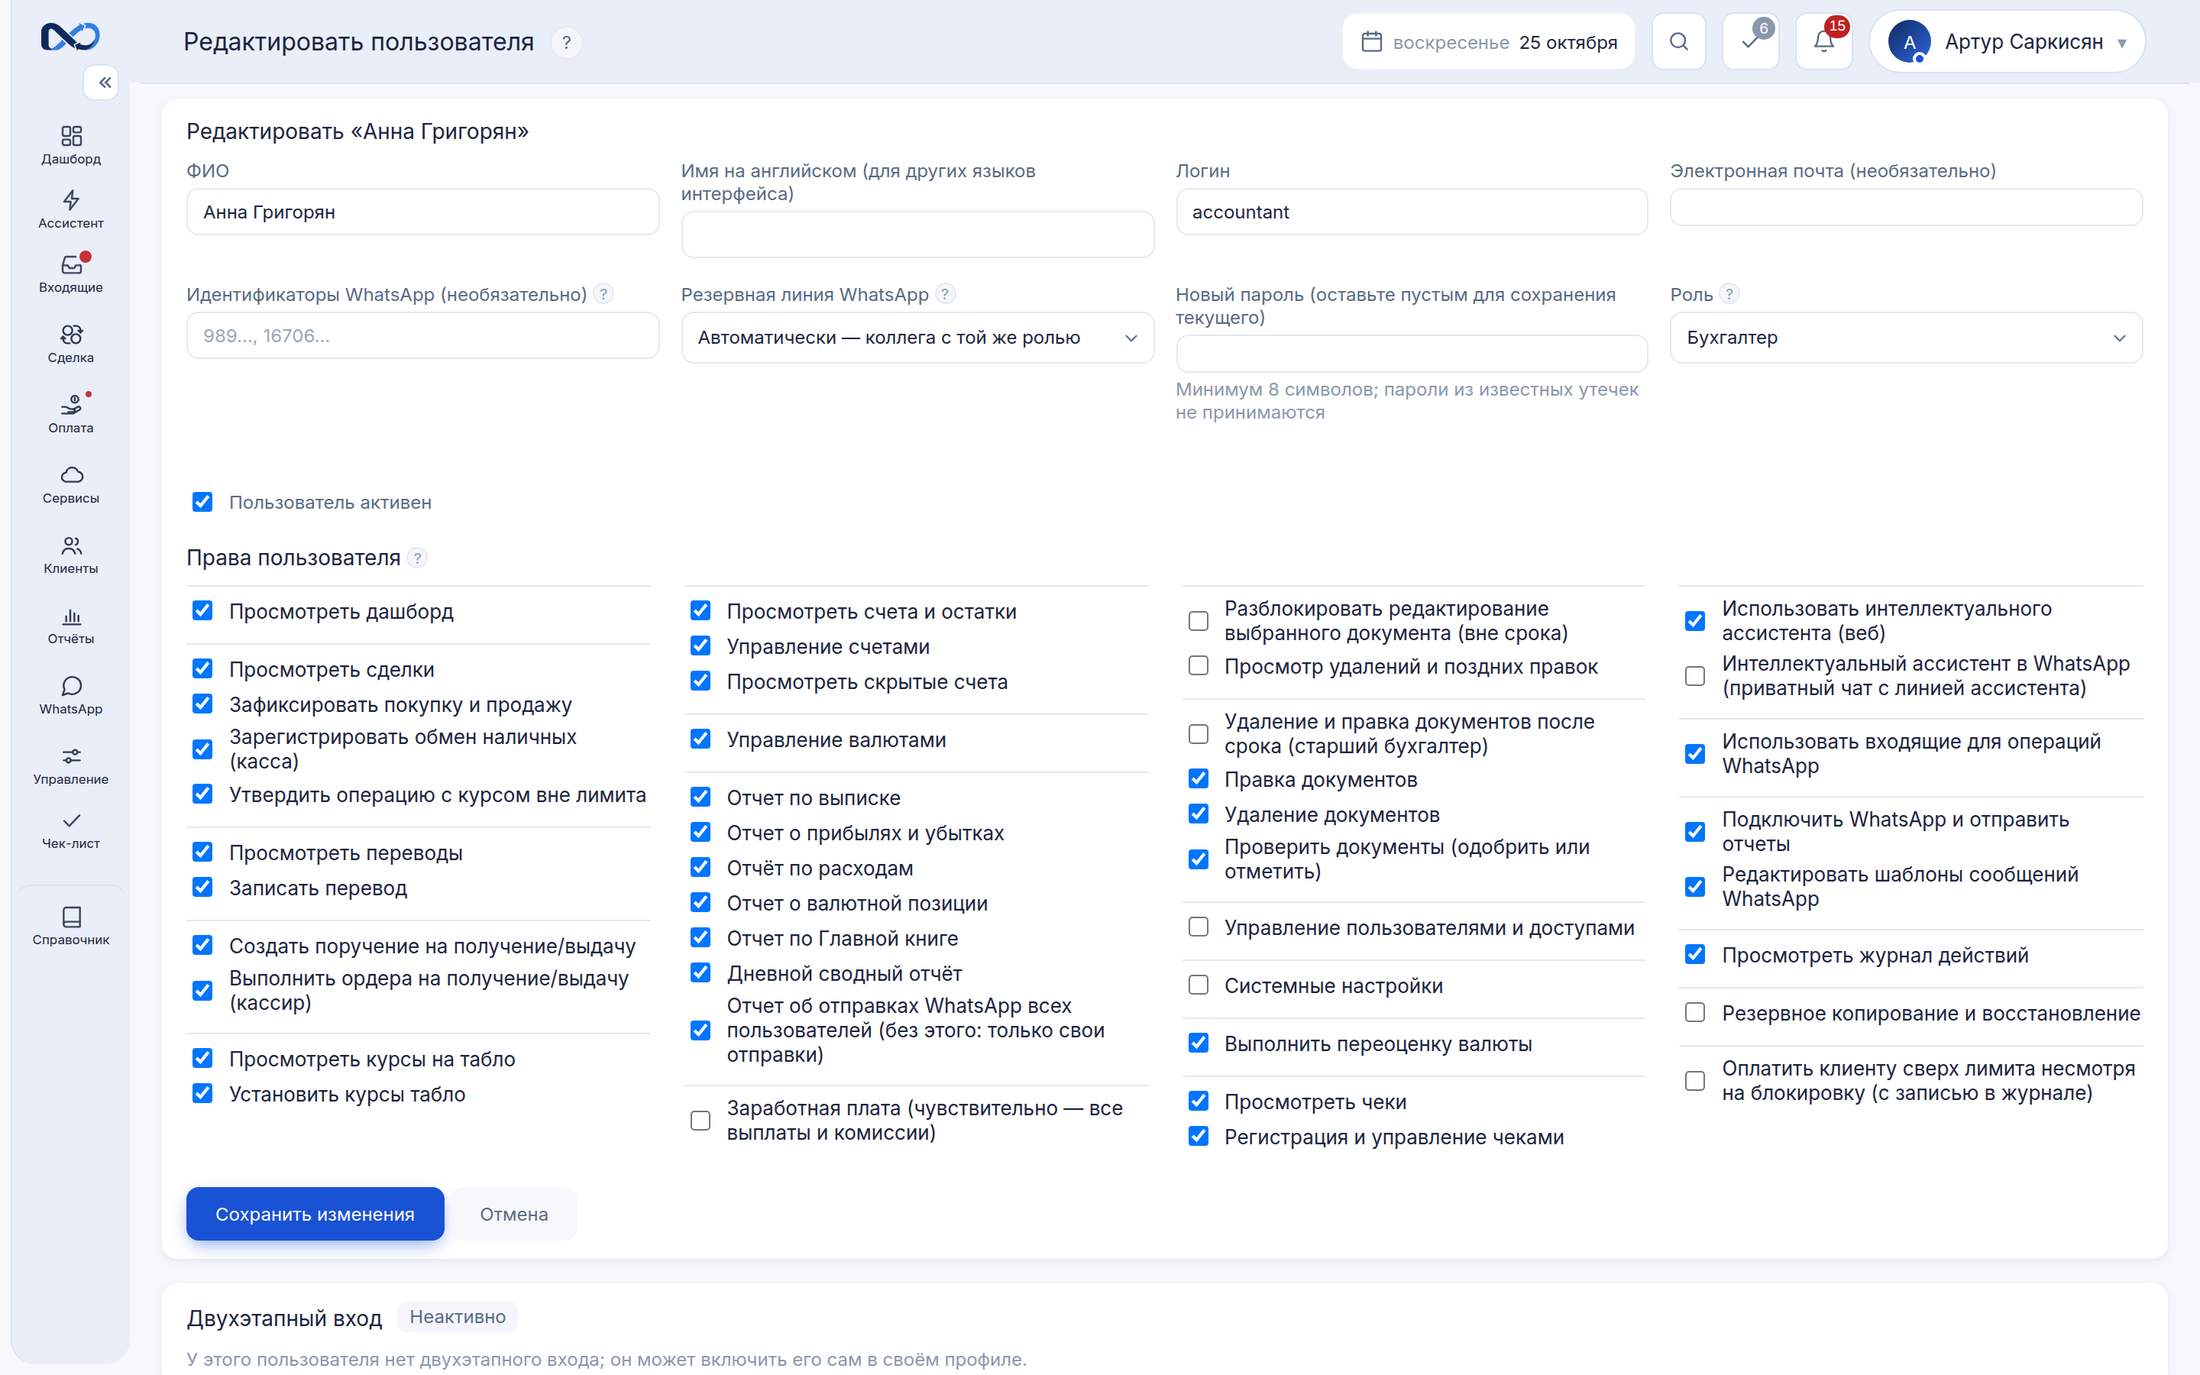Enable Резервное копирование и восстановление checkbox
The image size is (2200, 1375).
[1695, 1013]
